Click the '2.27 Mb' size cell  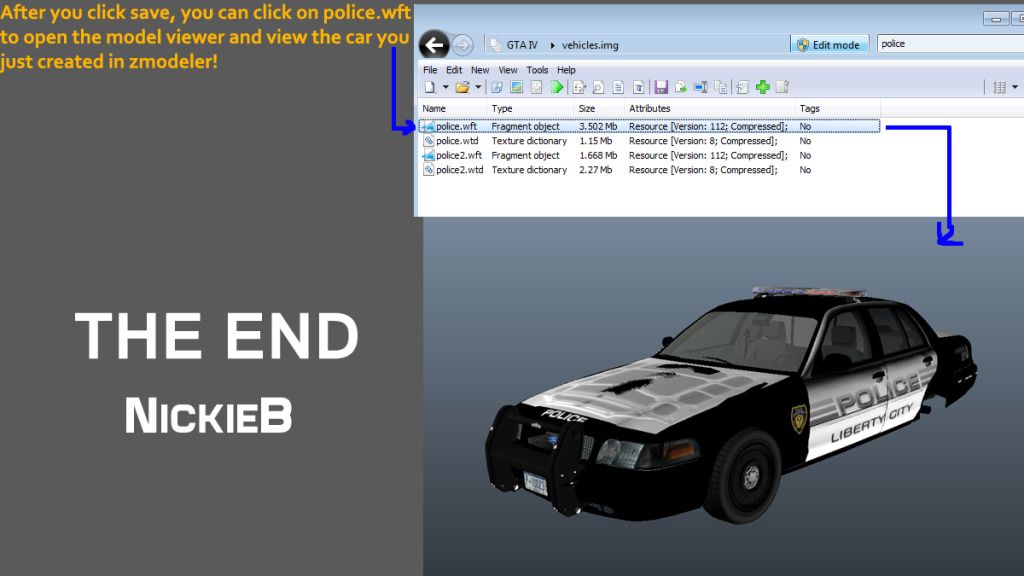(596, 170)
